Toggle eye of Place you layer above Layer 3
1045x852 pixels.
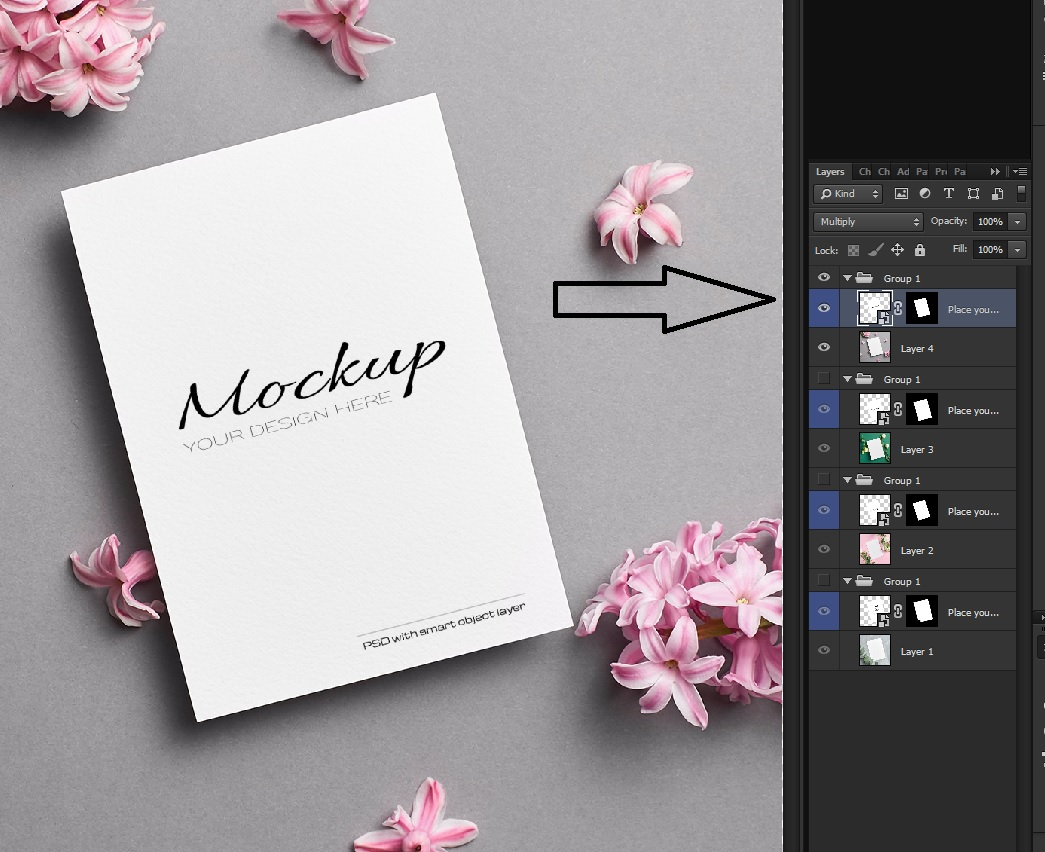(824, 409)
